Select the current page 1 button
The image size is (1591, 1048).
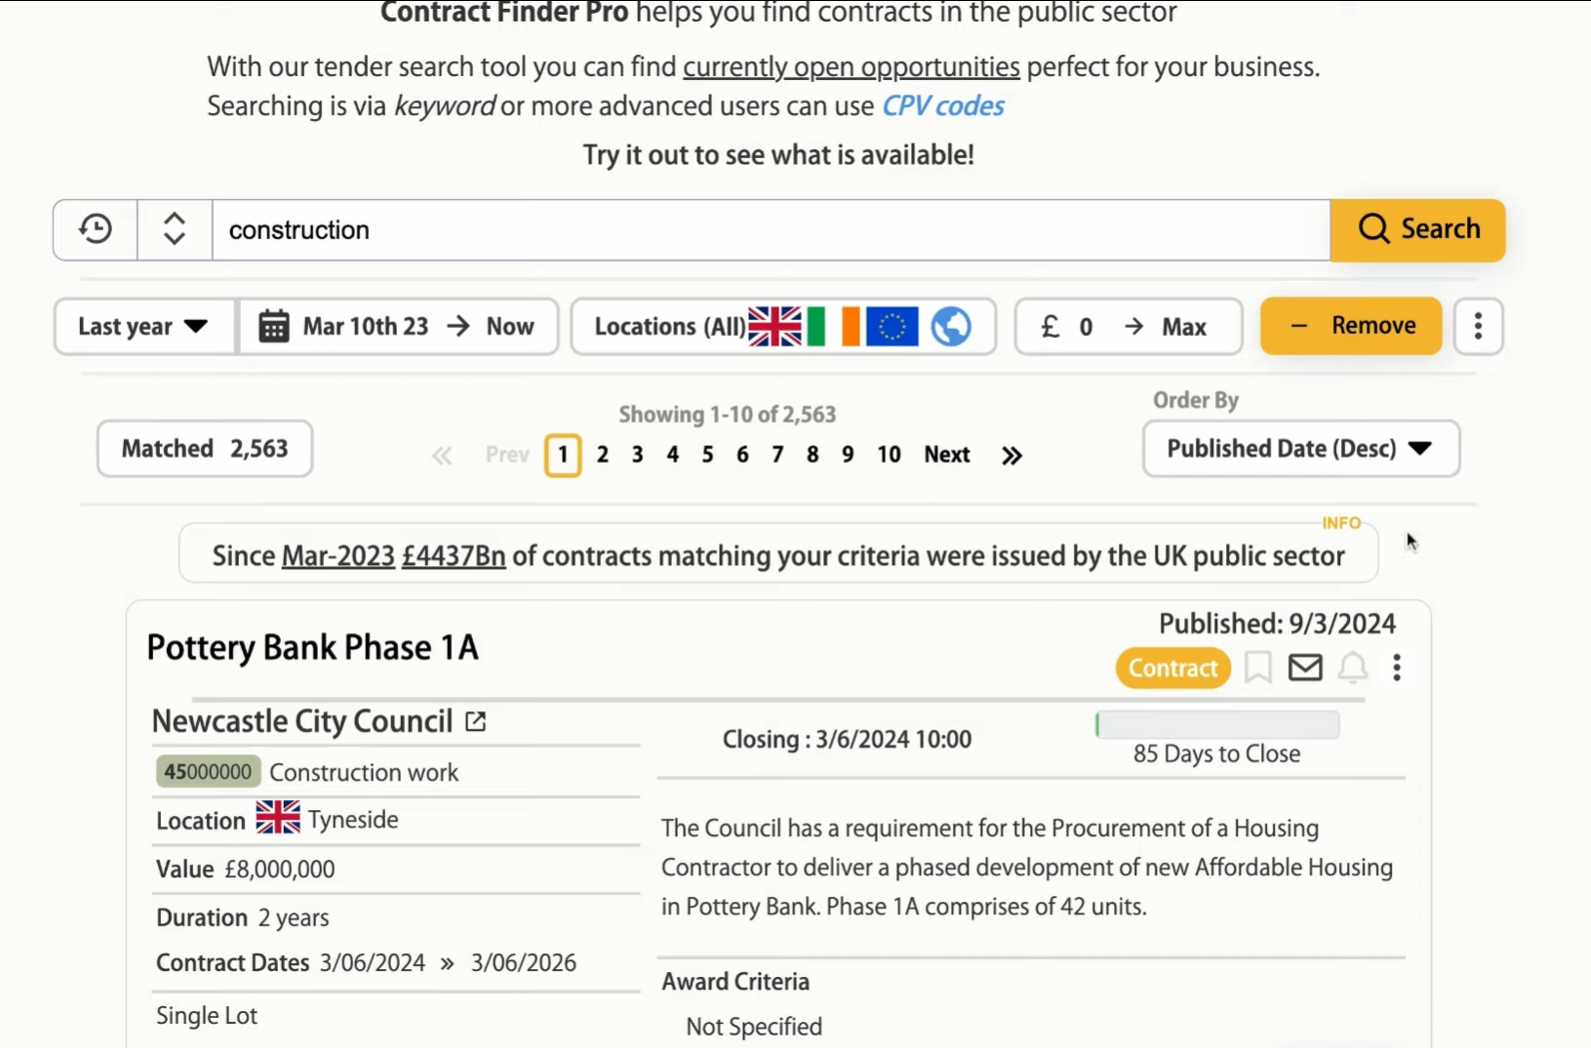tap(563, 455)
